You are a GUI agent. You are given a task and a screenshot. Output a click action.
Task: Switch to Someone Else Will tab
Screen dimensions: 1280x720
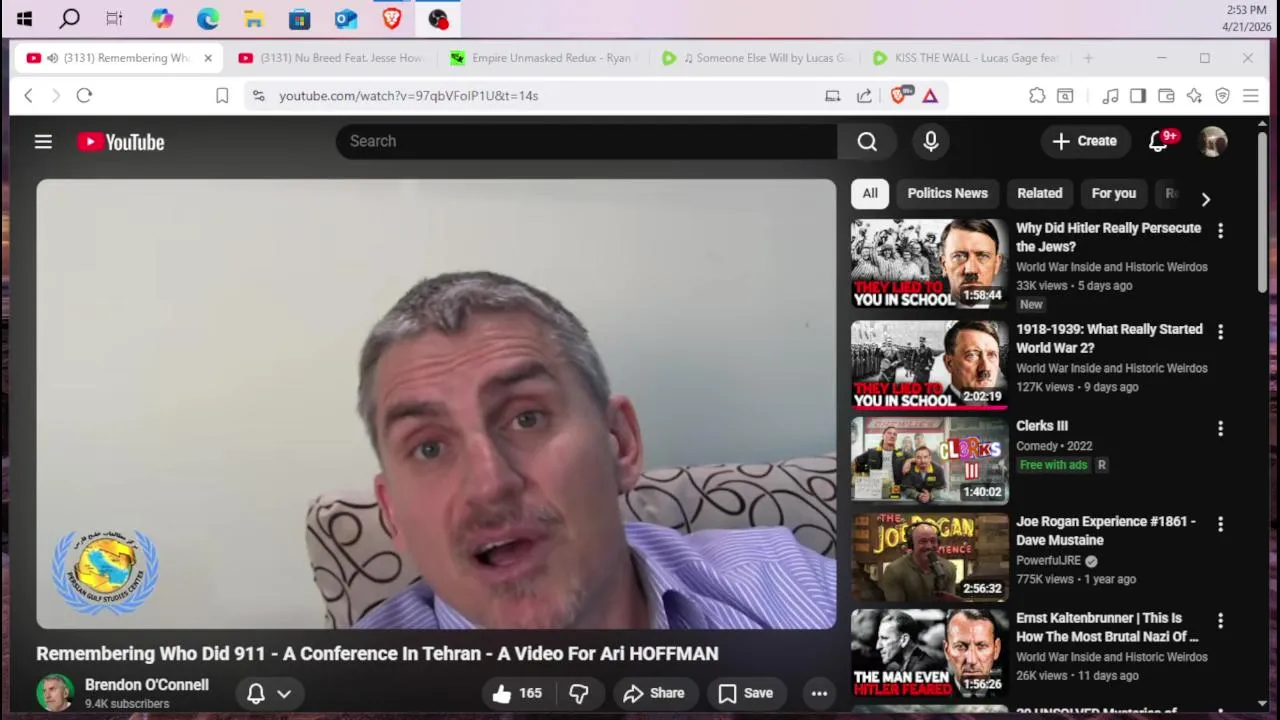coord(755,58)
